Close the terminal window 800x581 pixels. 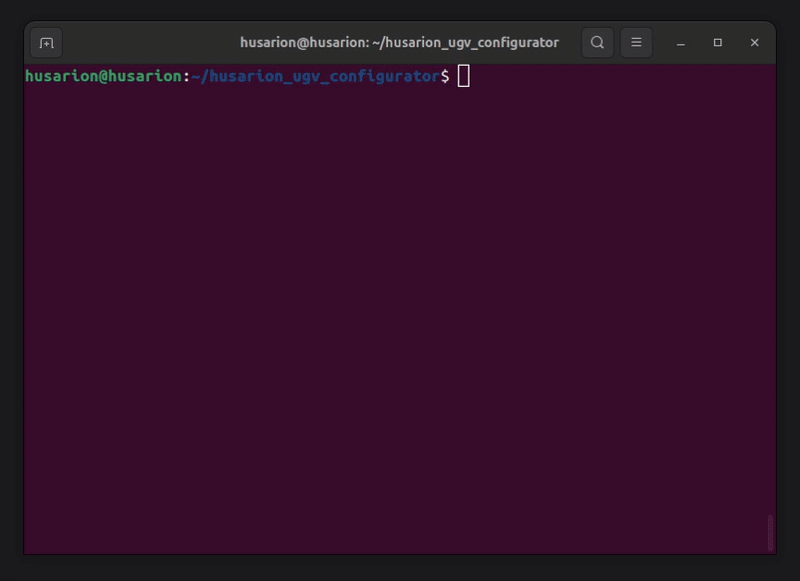tap(755, 42)
